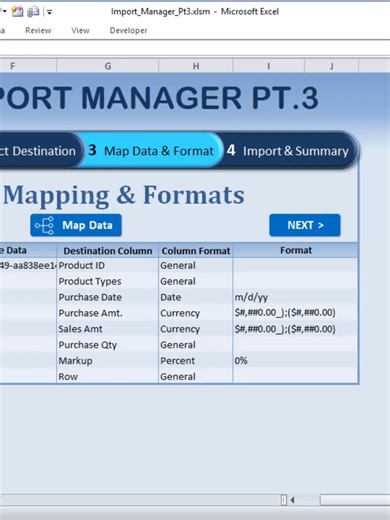Open the Review ribbon tab

38,31
